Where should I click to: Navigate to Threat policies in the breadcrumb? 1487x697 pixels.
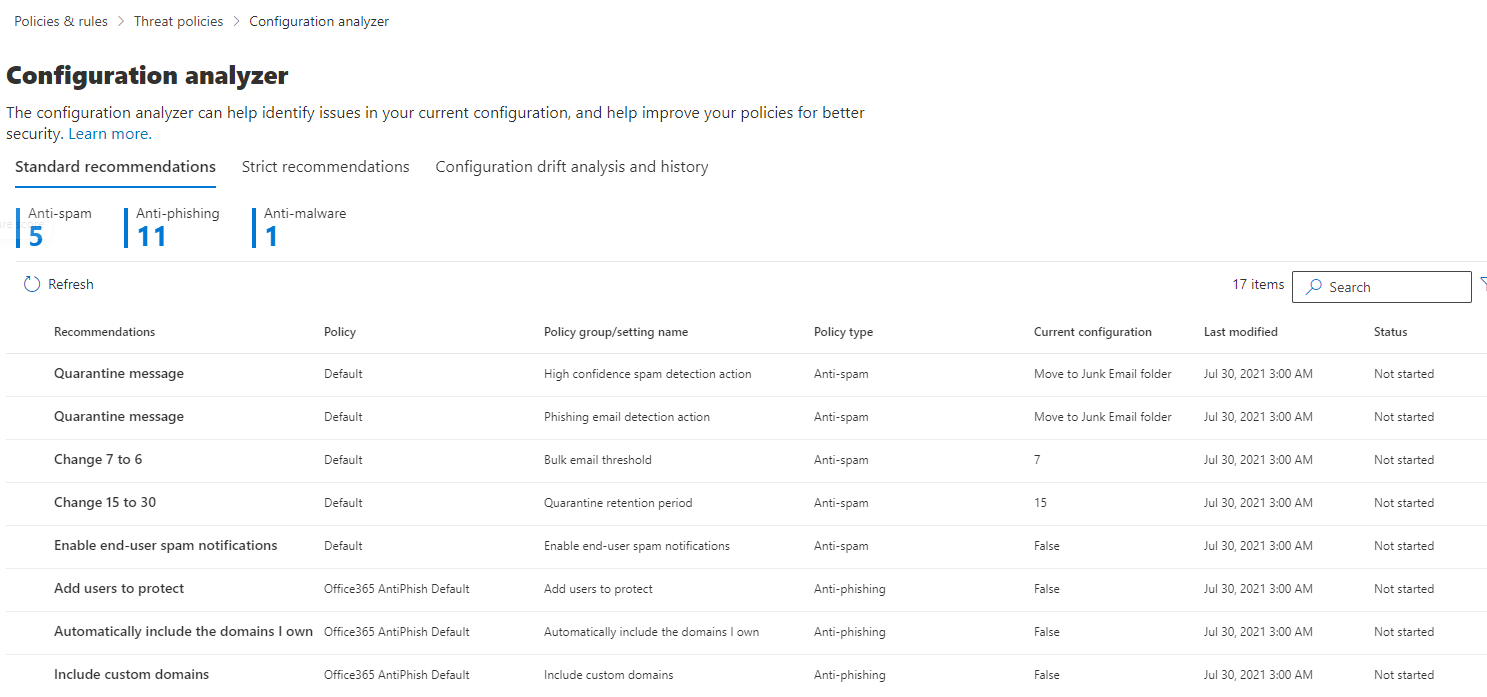click(178, 21)
